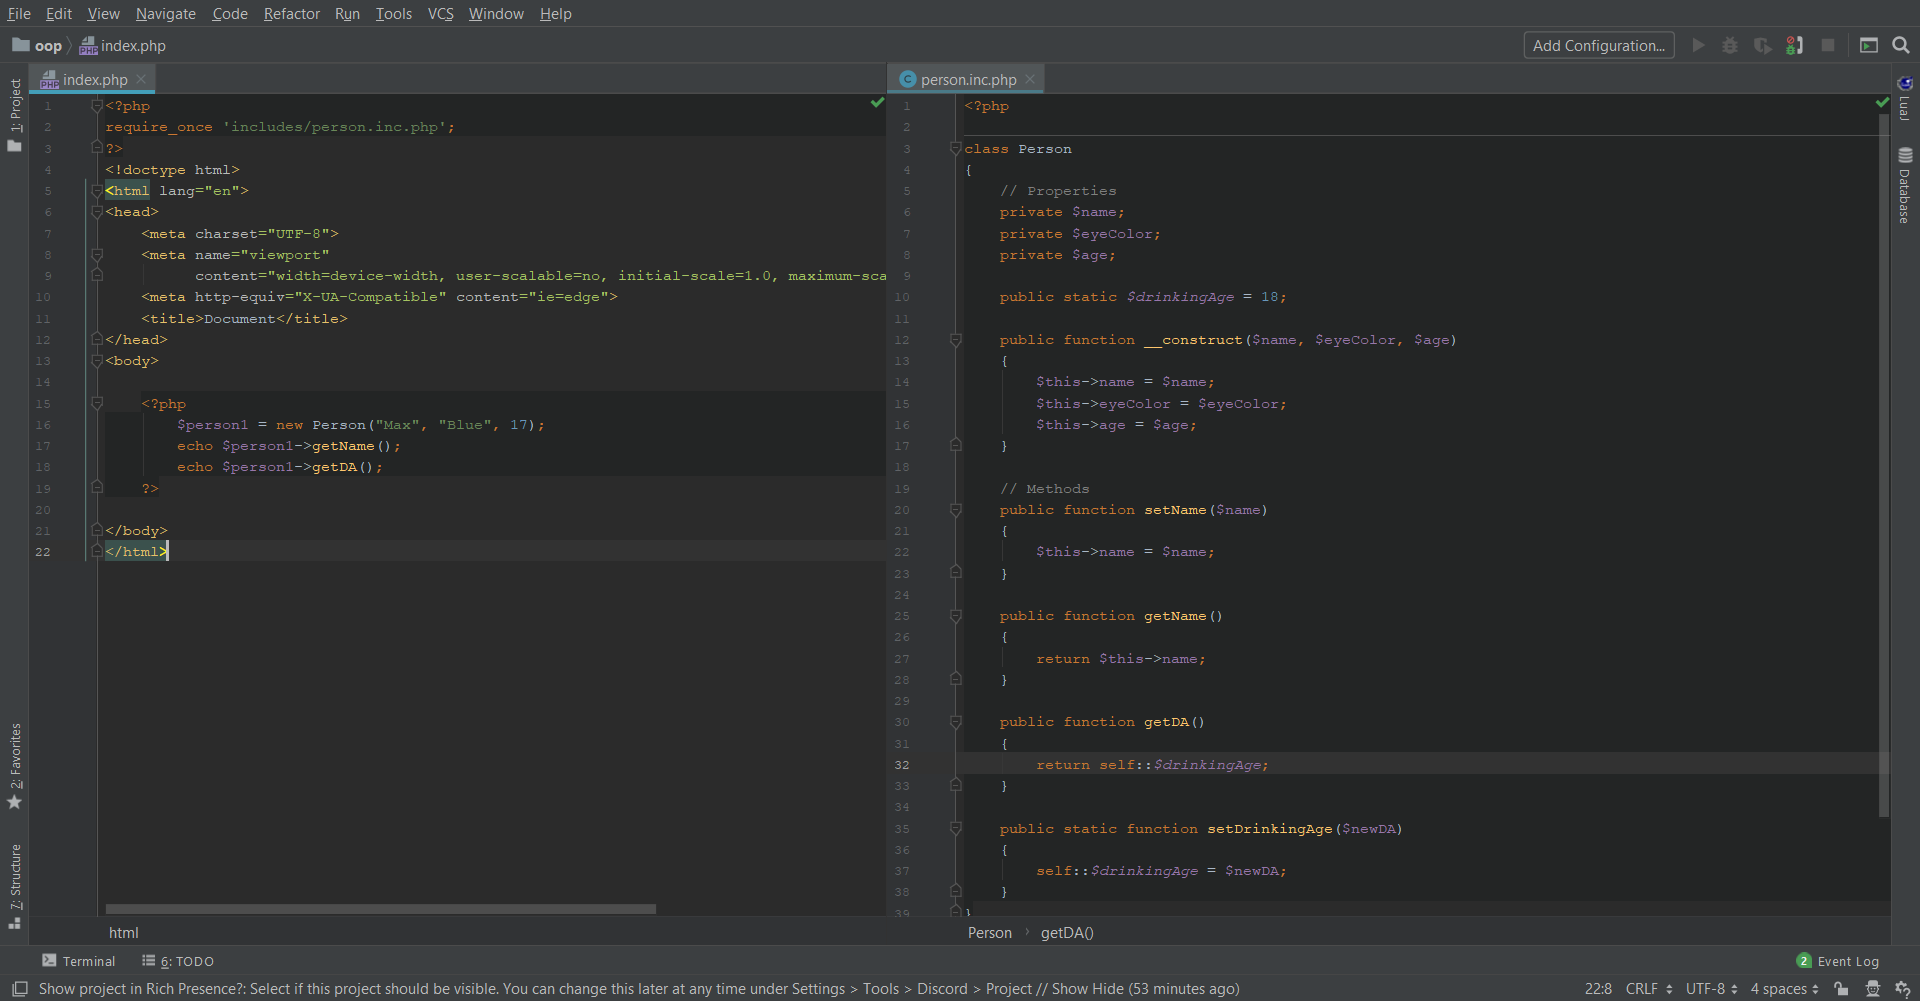The width and height of the screenshot is (1920, 1001).
Task: Click the Hector inspections icon in status bar
Action: 1873,989
